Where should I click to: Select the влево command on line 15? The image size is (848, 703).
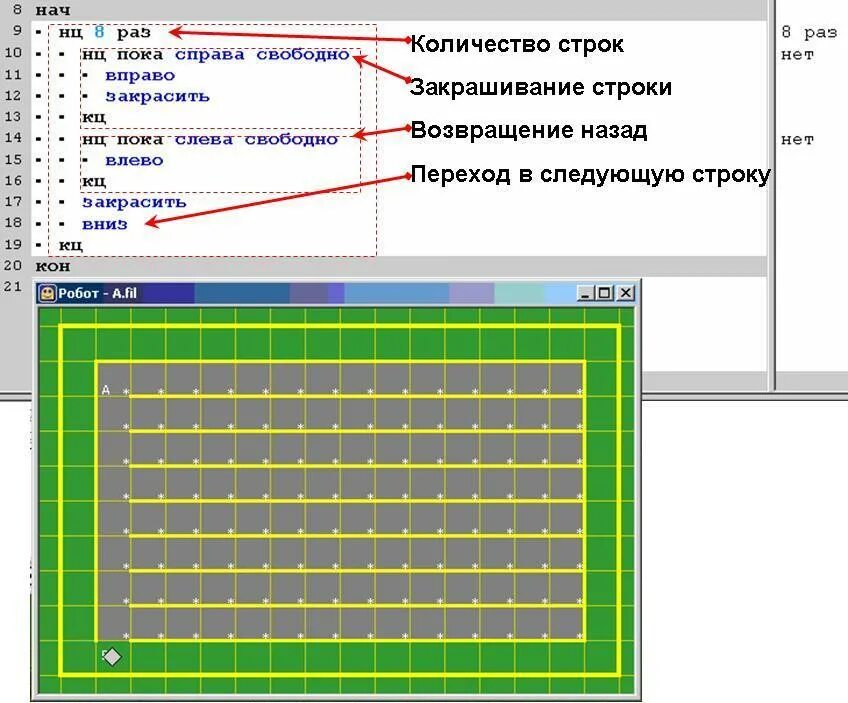coord(130,159)
